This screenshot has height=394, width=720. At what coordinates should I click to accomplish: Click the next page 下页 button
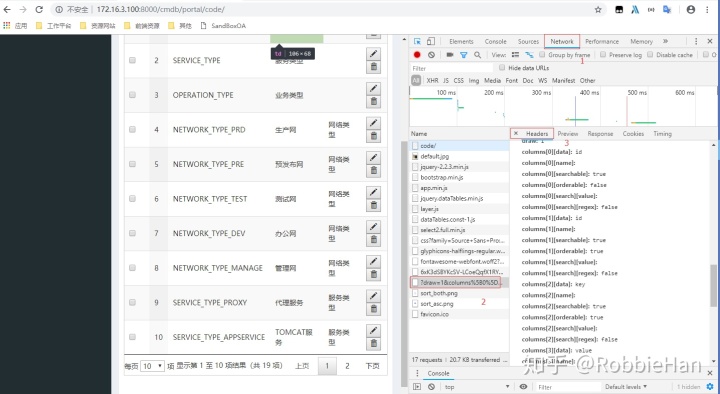tap(372, 366)
